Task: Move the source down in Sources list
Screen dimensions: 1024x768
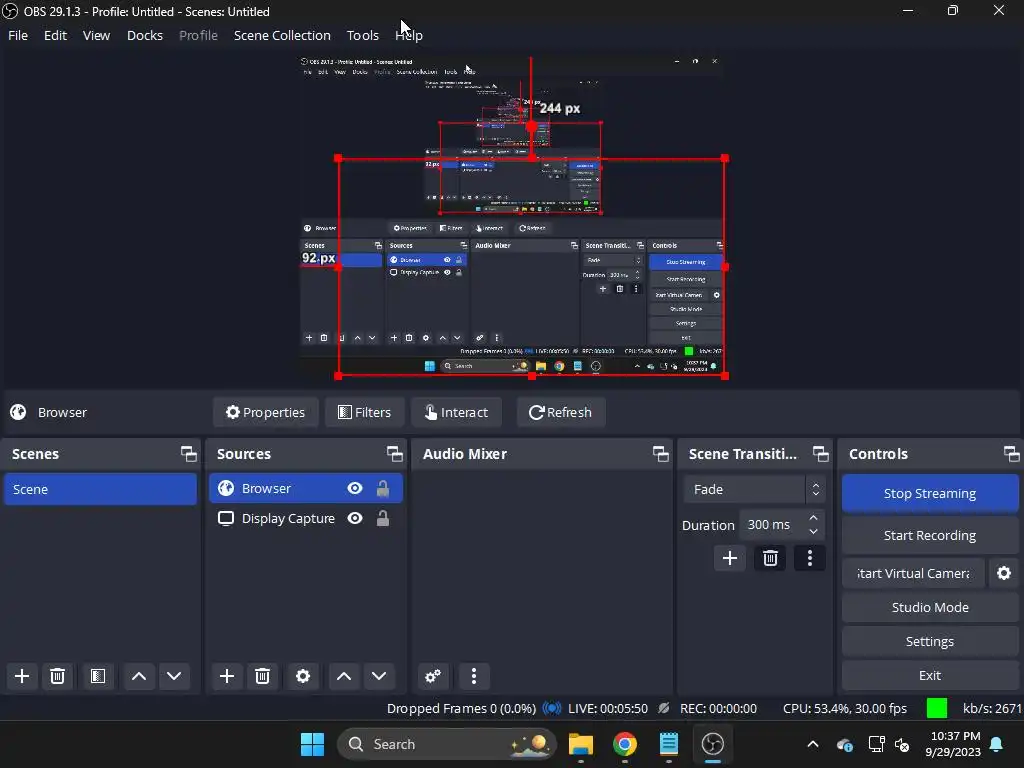Action: click(x=379, y=676)
